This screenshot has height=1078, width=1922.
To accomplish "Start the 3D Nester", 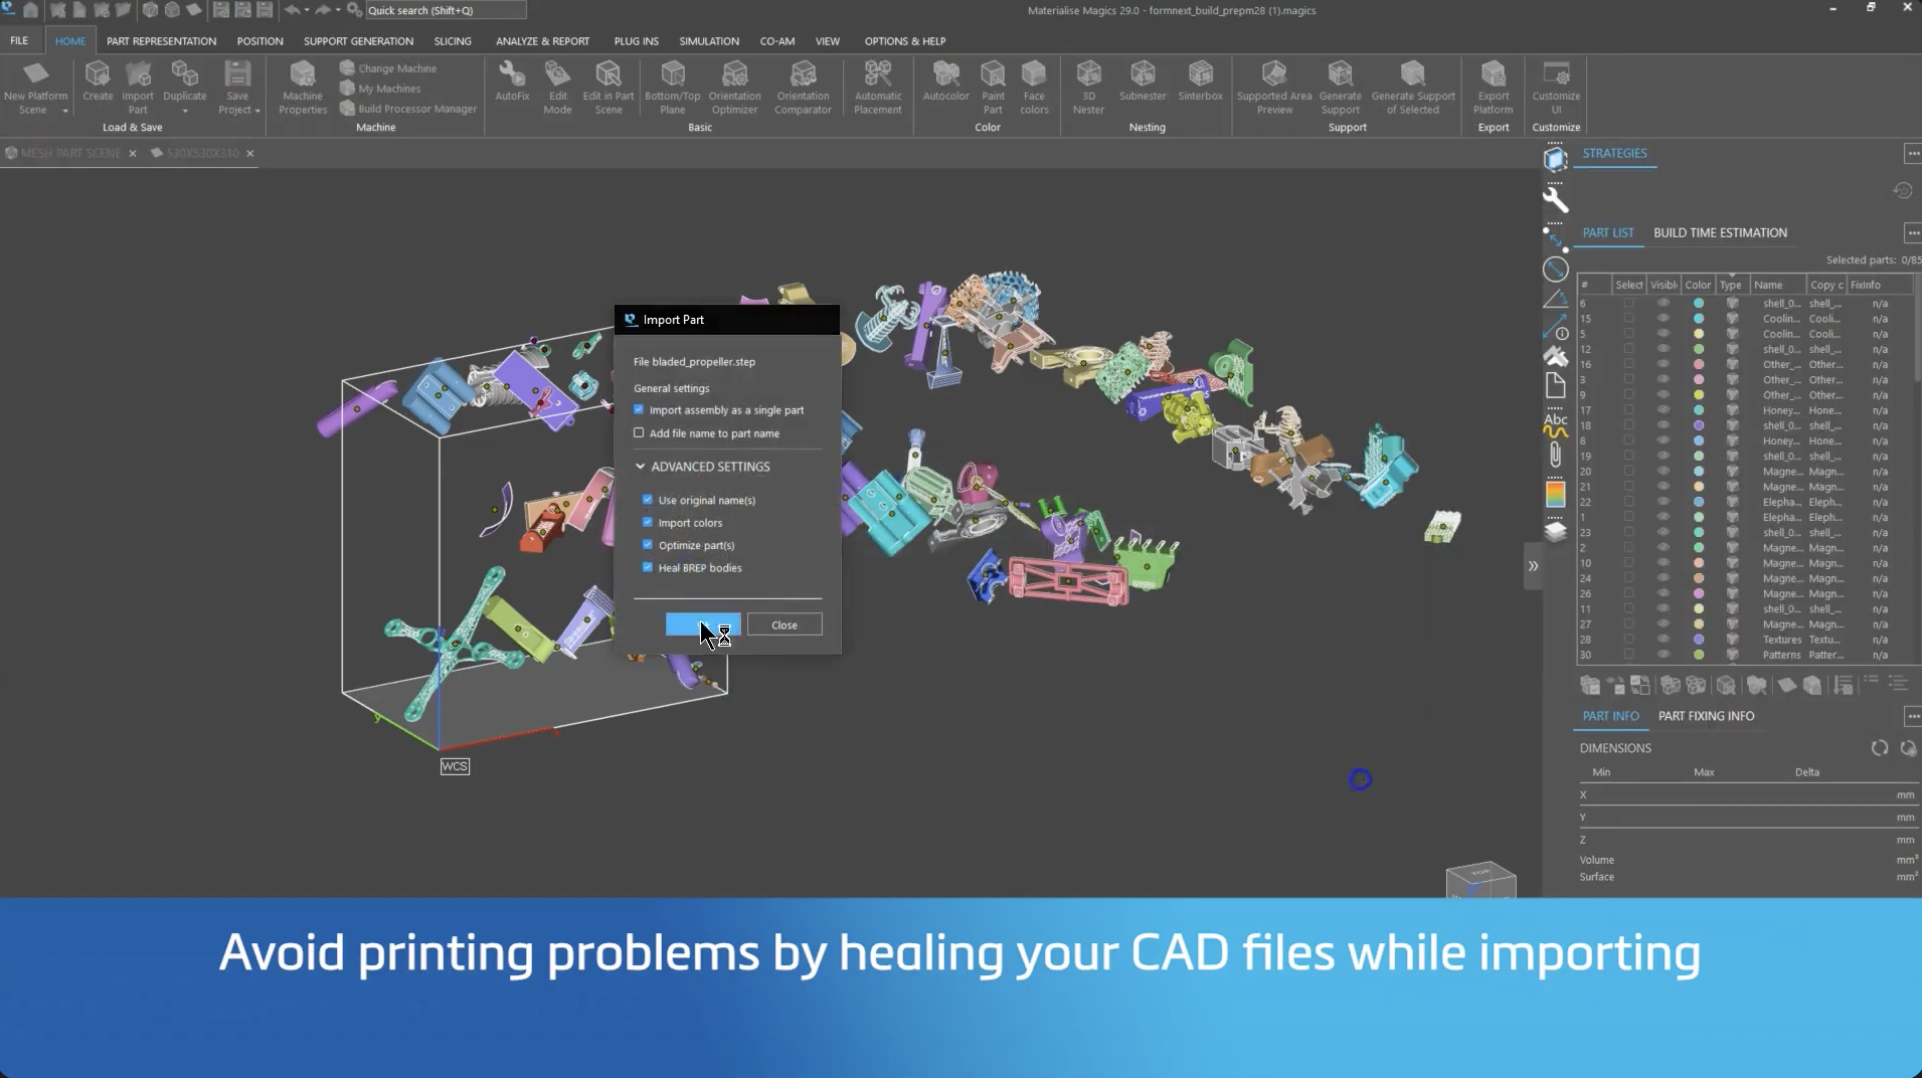I will (x=1089, y=87).
